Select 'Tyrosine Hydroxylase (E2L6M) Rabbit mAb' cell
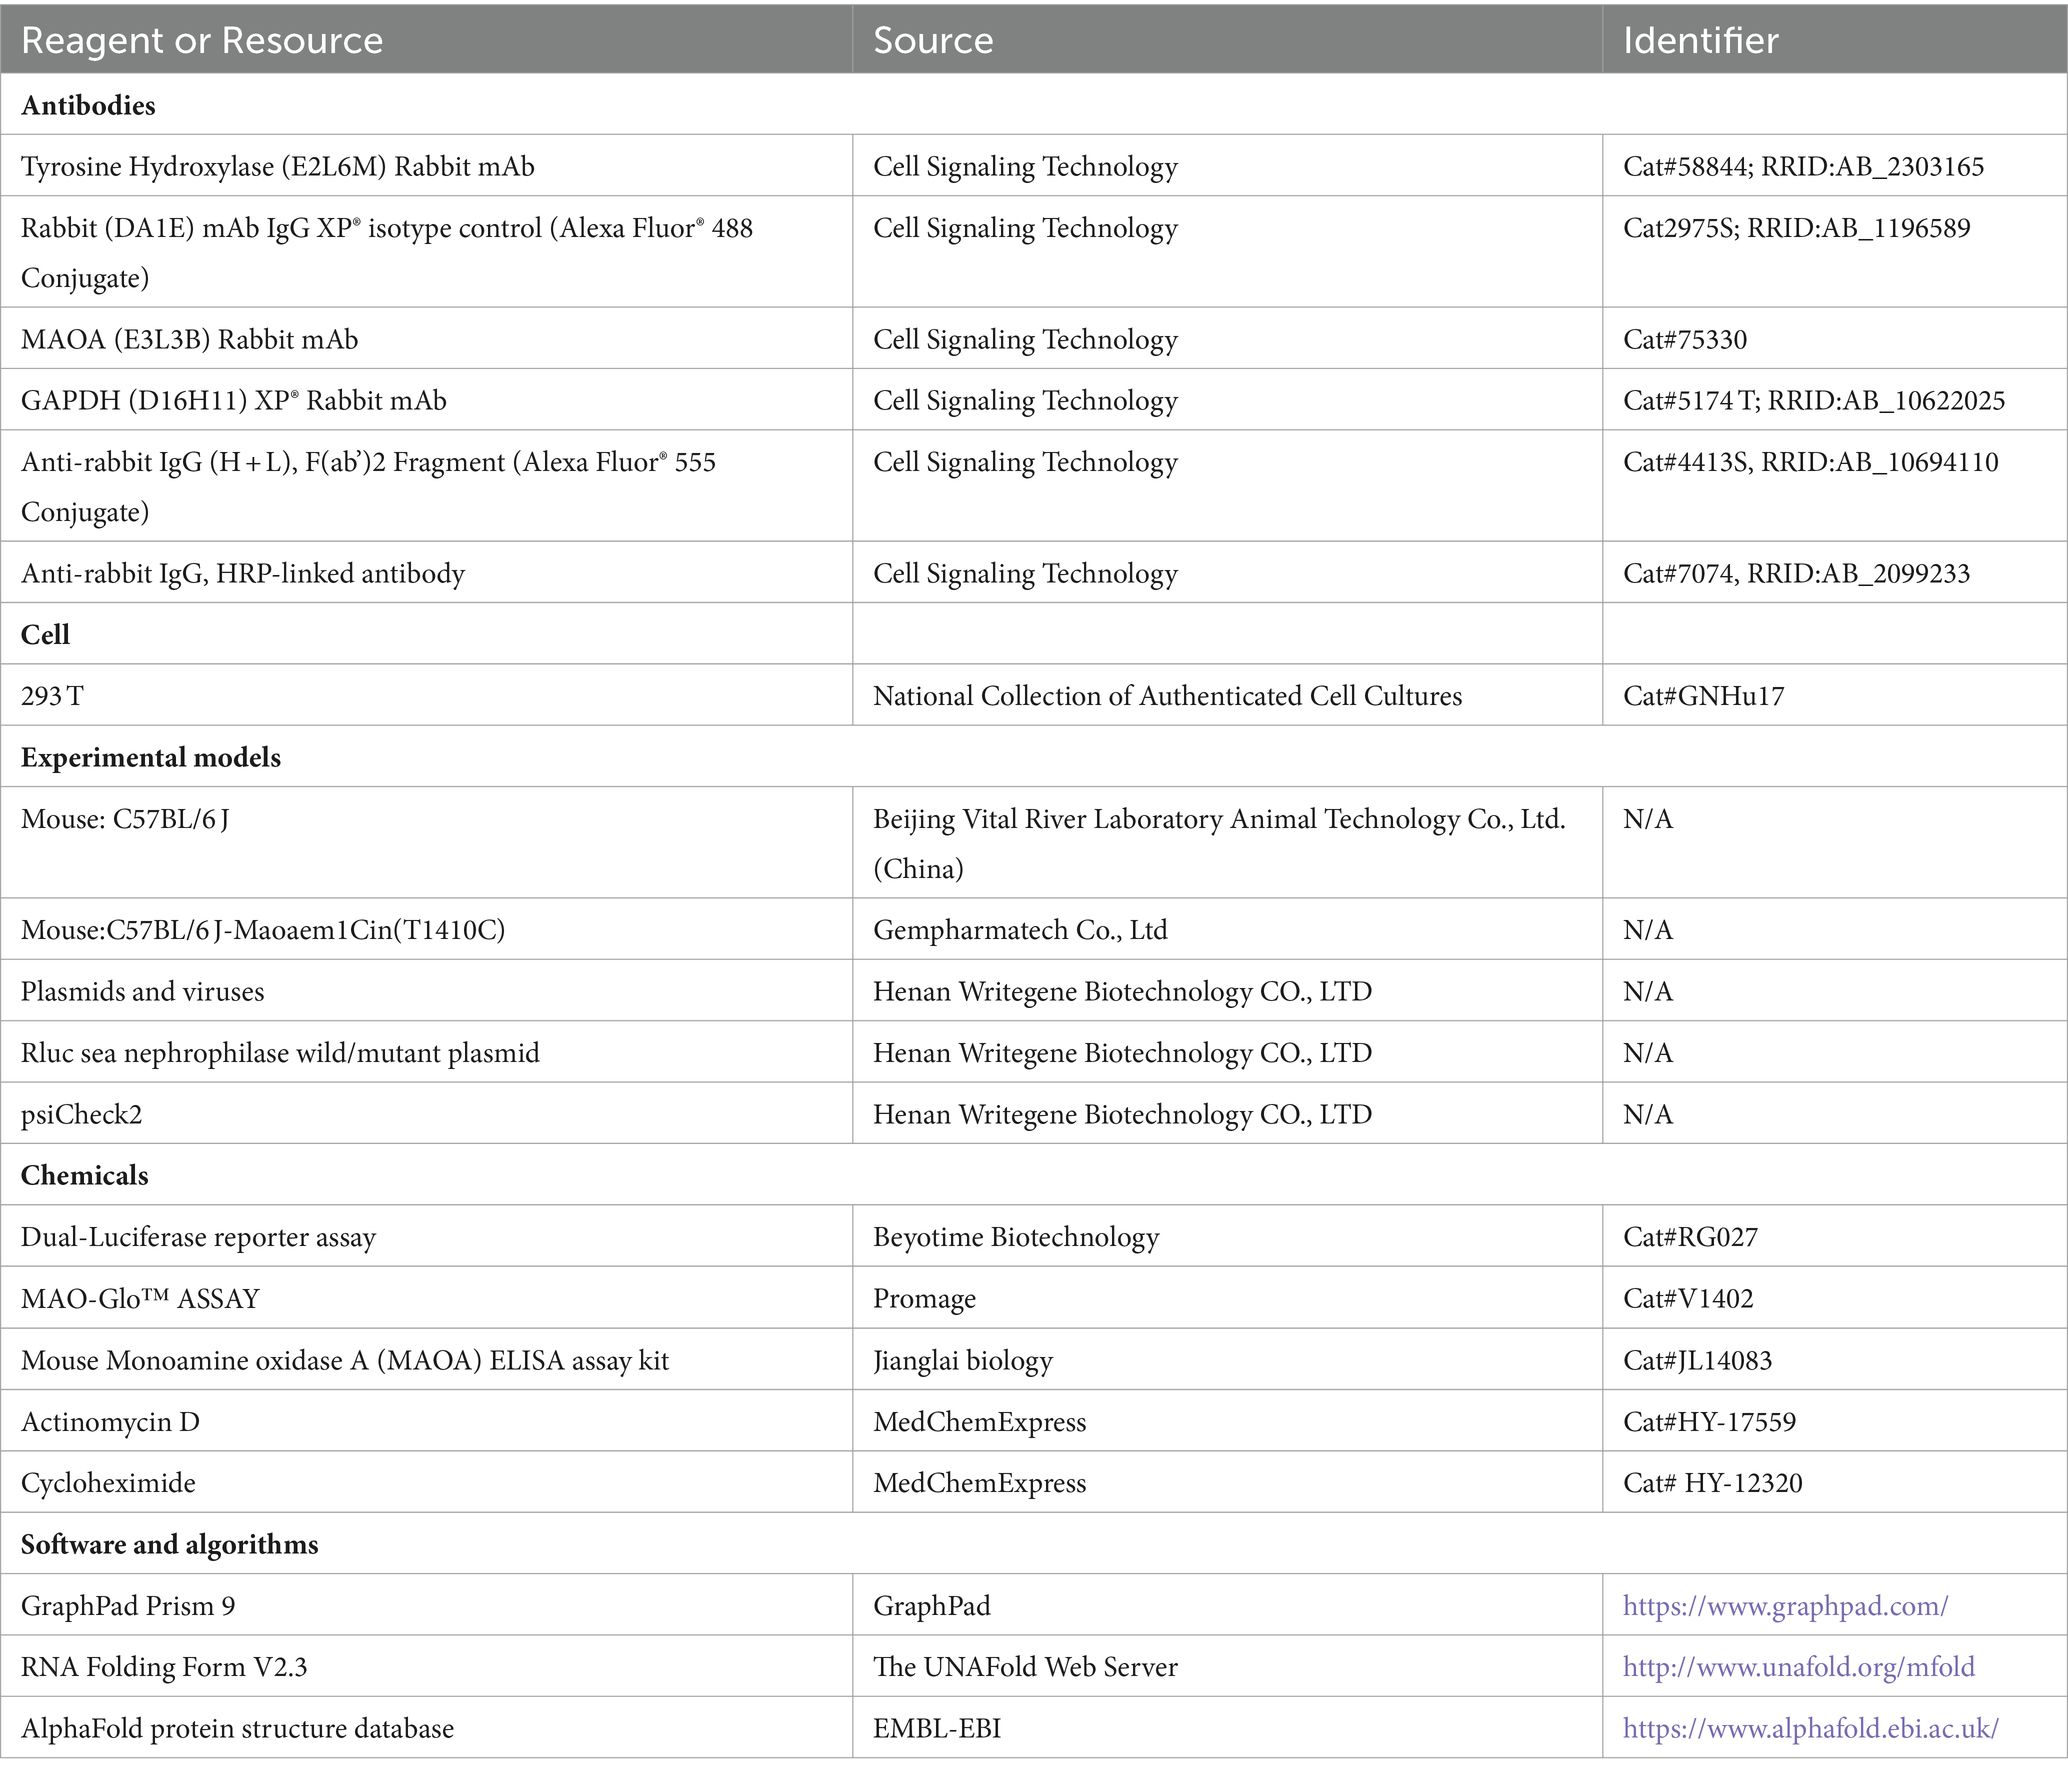Screen dimensions: 2068x1776 point(278,167)
